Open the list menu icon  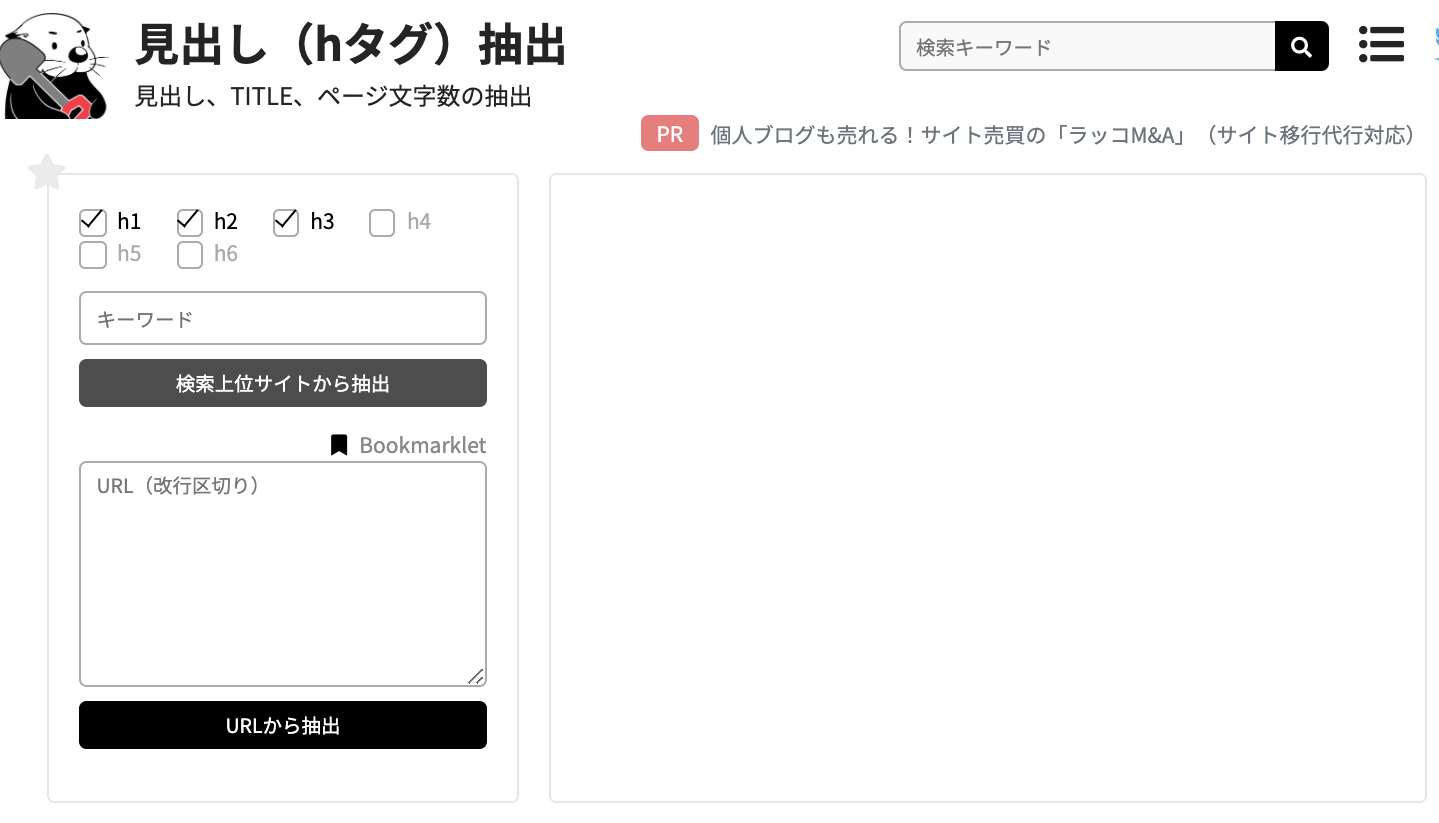pos(1381,45)
